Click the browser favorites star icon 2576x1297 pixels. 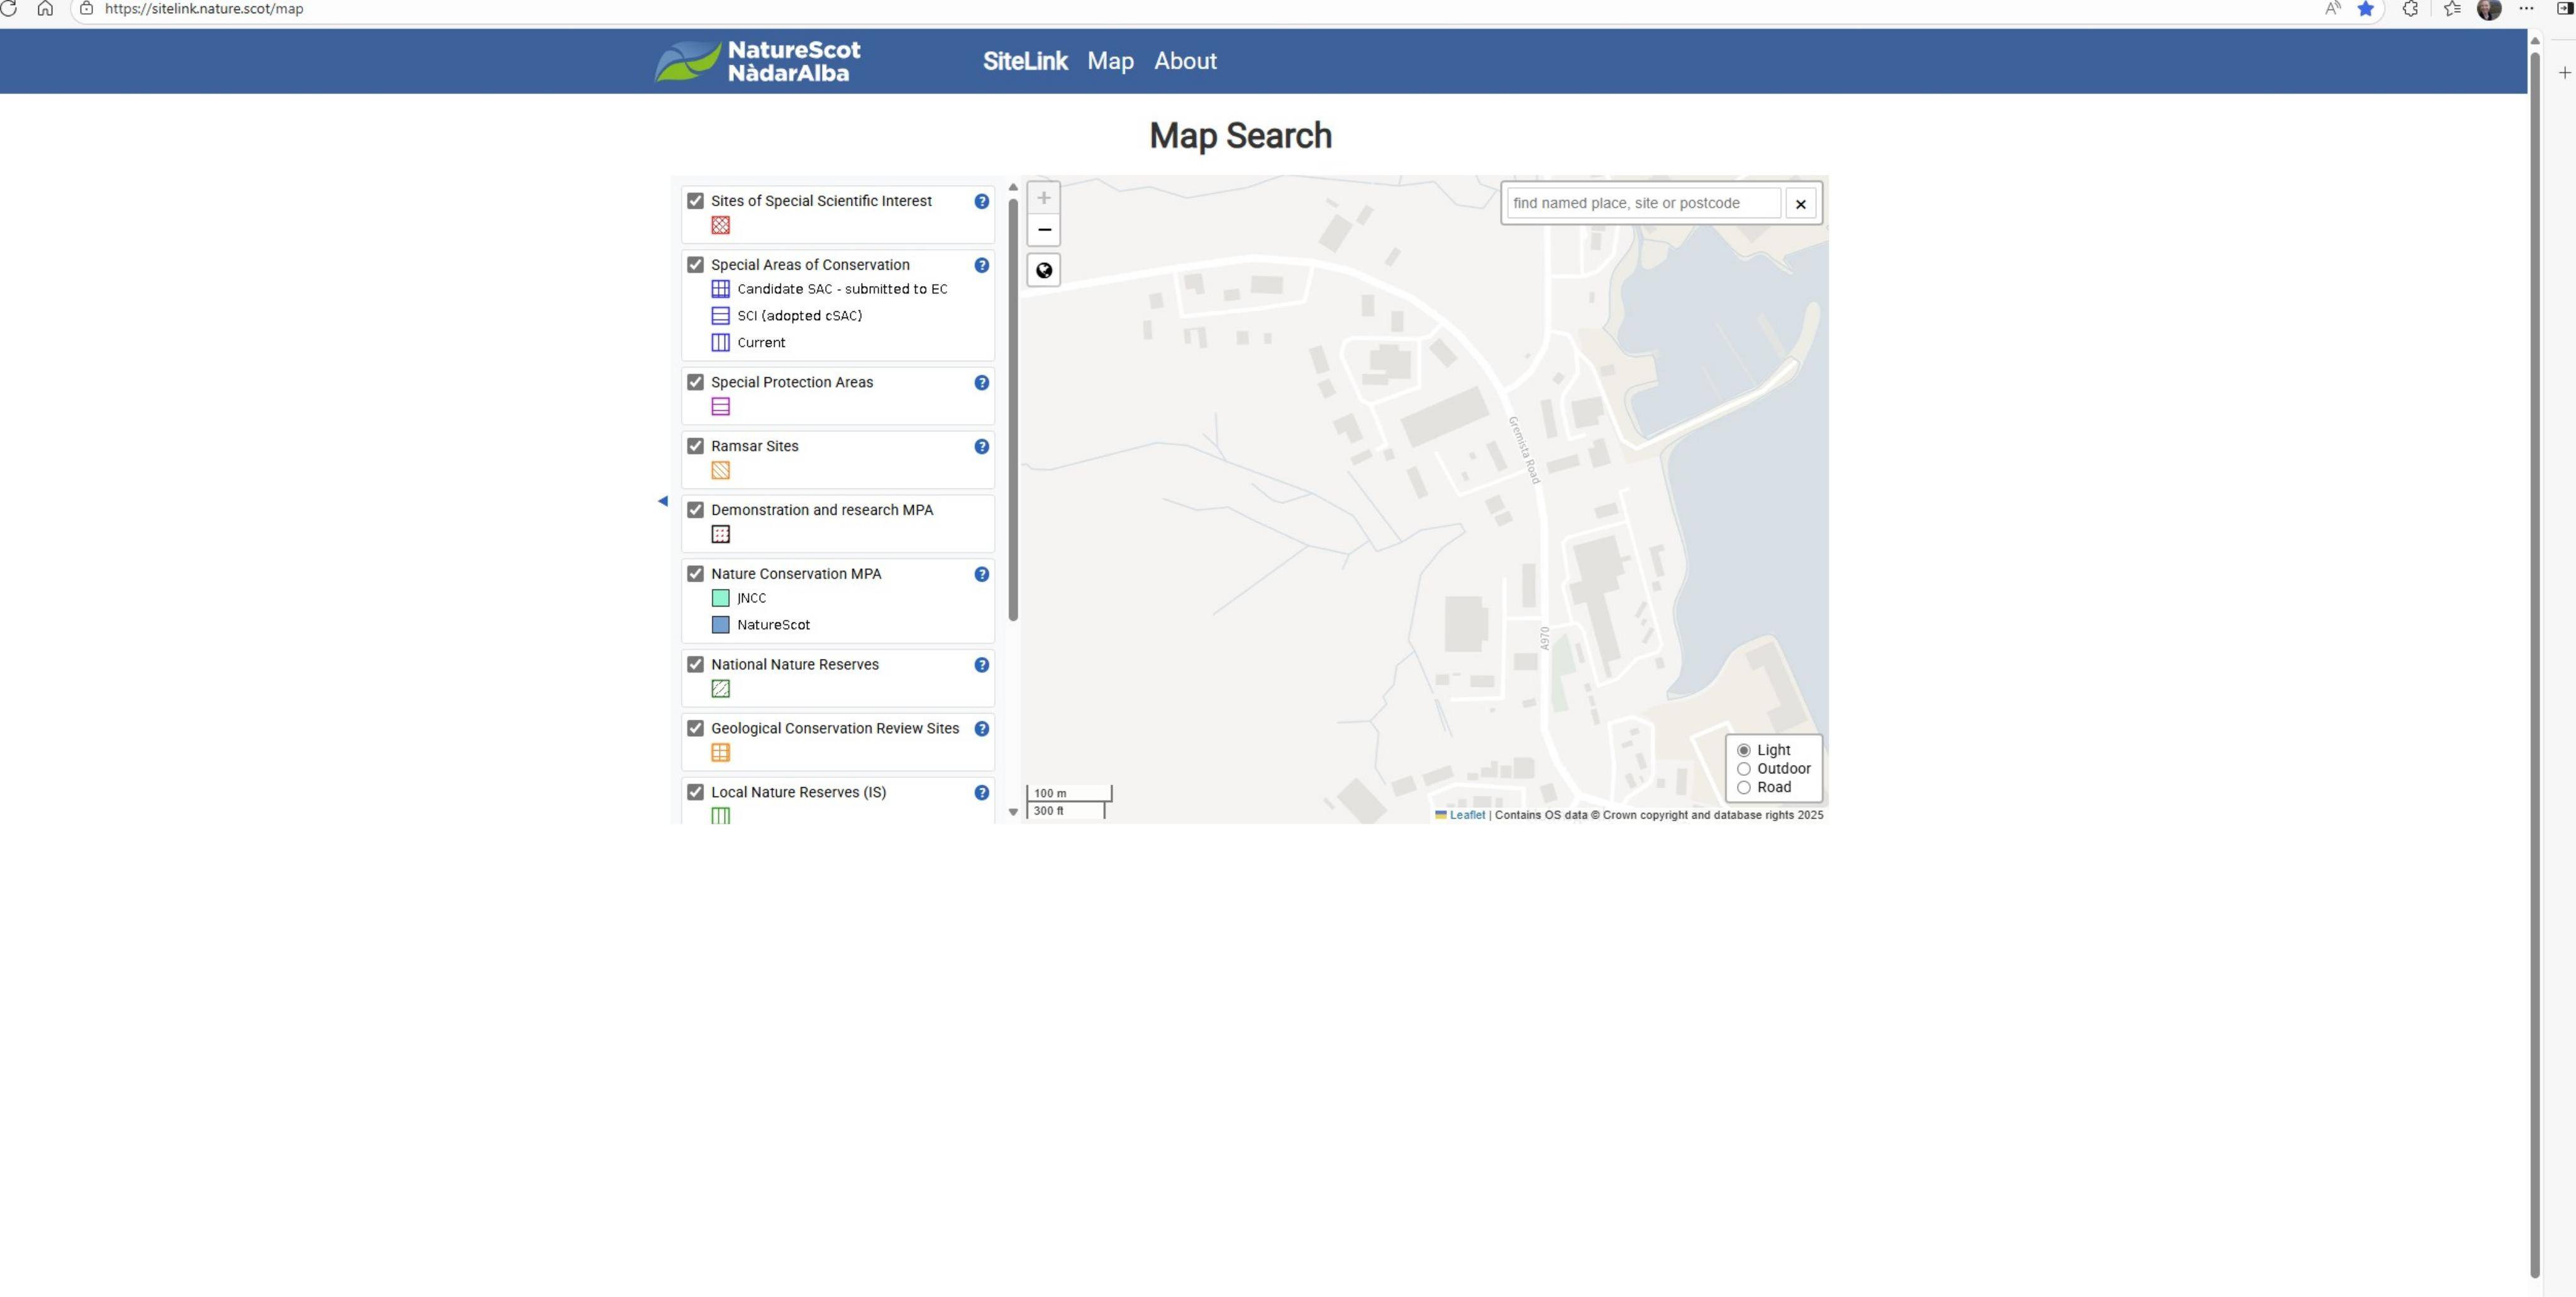click(x=2365, y=9)
